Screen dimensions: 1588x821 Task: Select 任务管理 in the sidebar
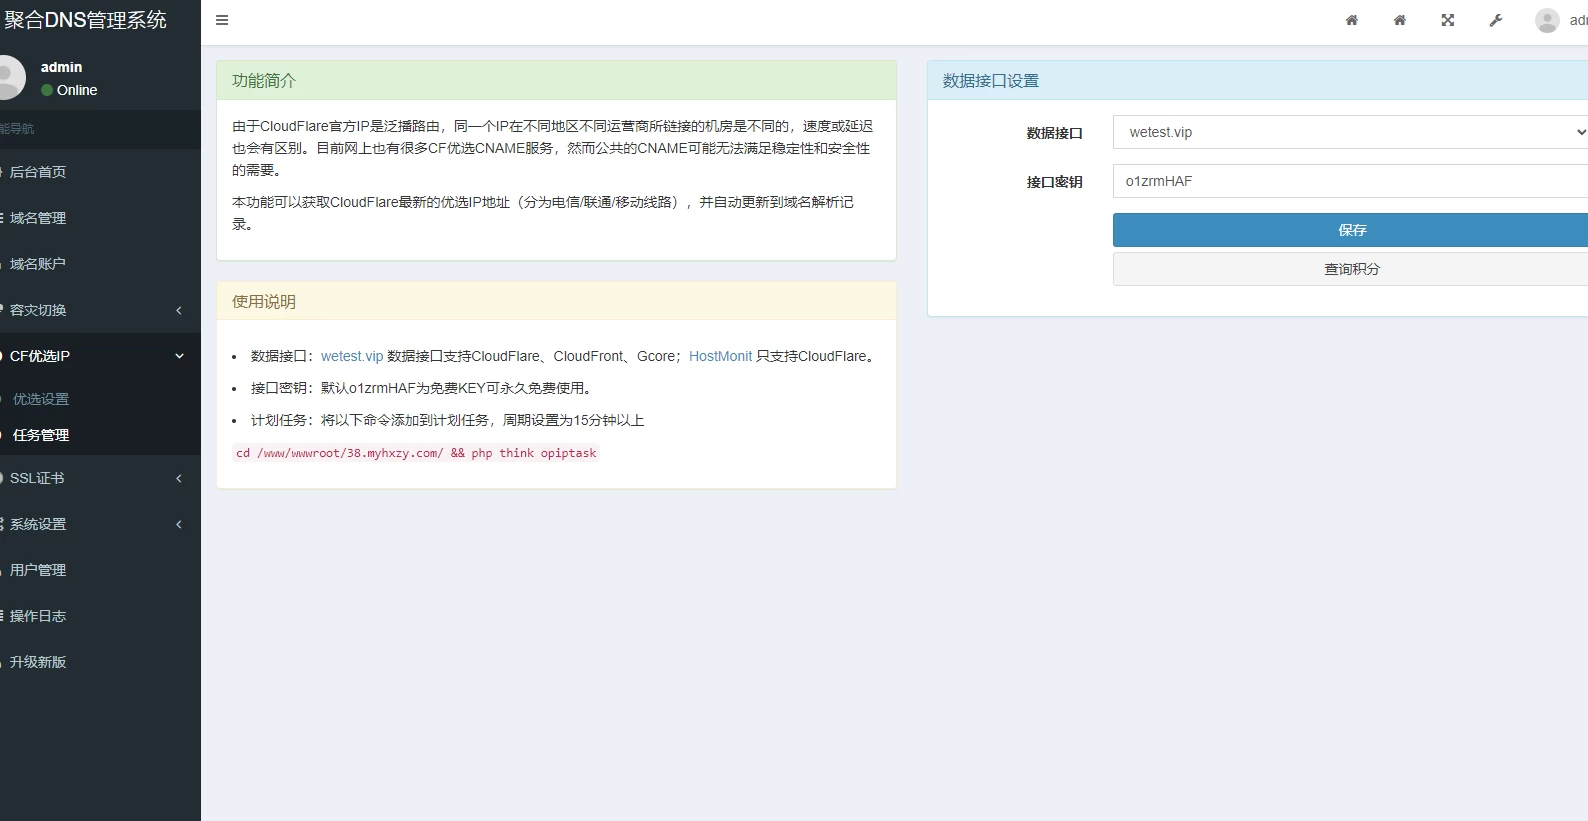click(41, 435)
